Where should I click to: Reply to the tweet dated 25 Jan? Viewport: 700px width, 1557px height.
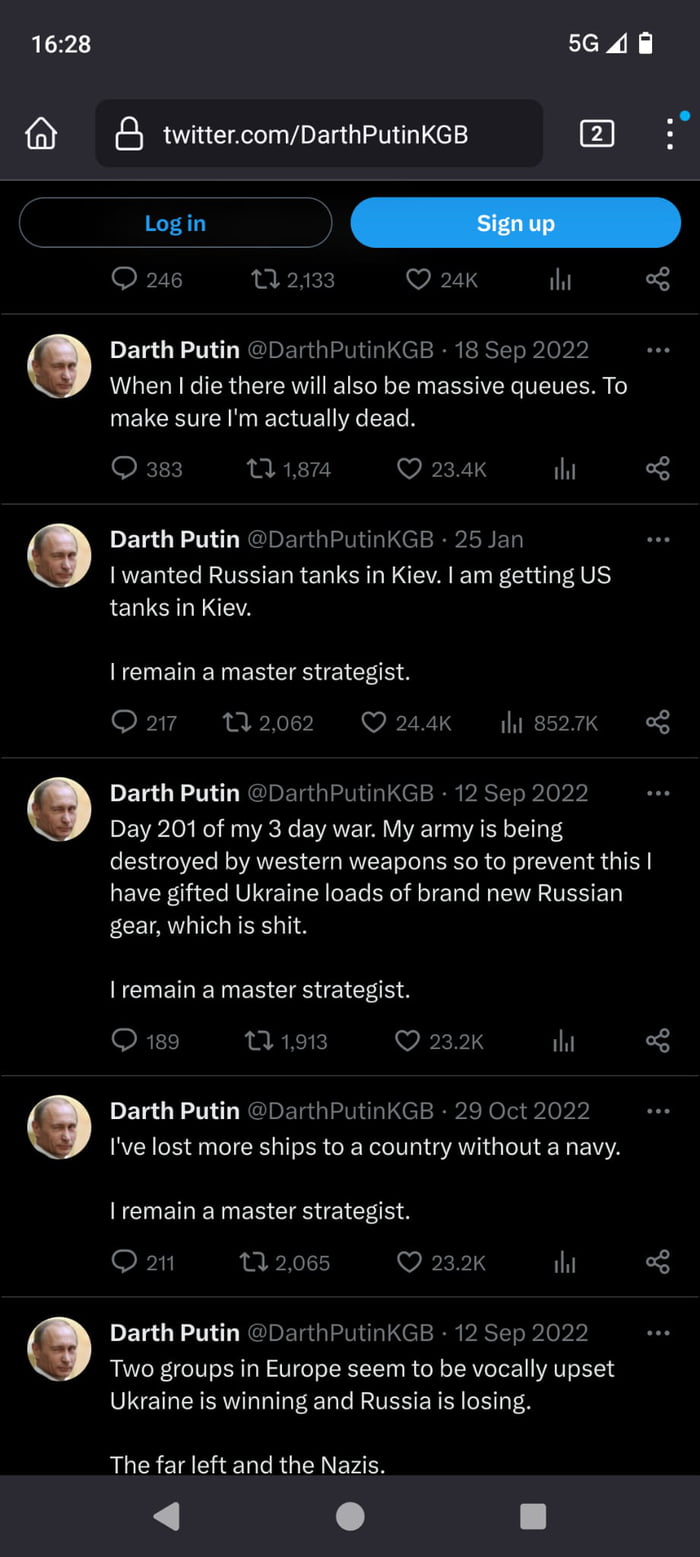122,722
